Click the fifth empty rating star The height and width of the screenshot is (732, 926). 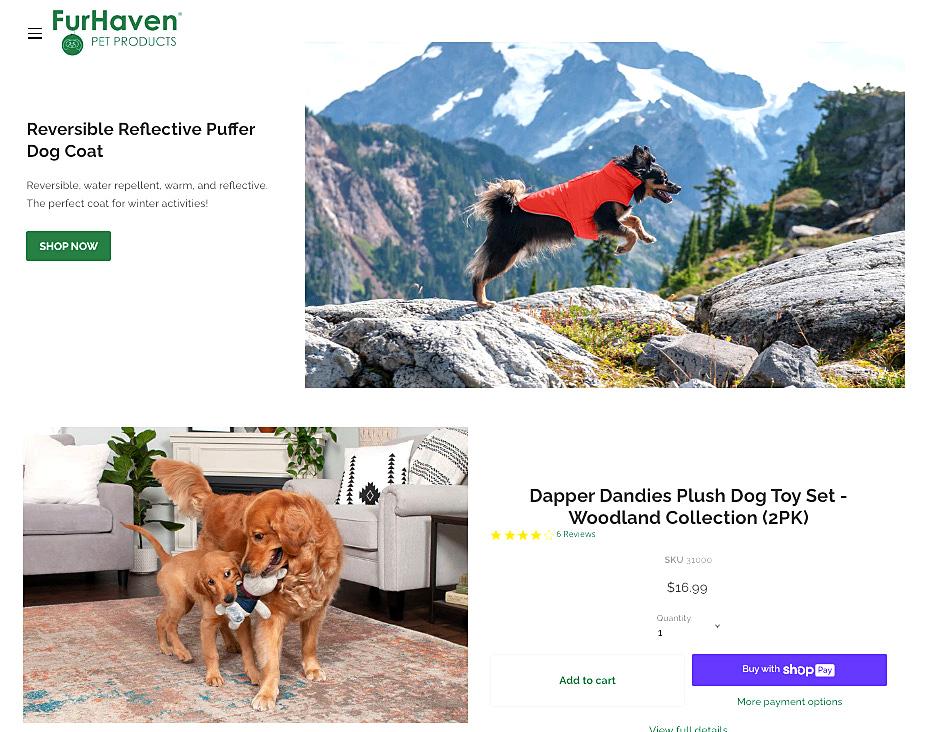tap(549, 535)
